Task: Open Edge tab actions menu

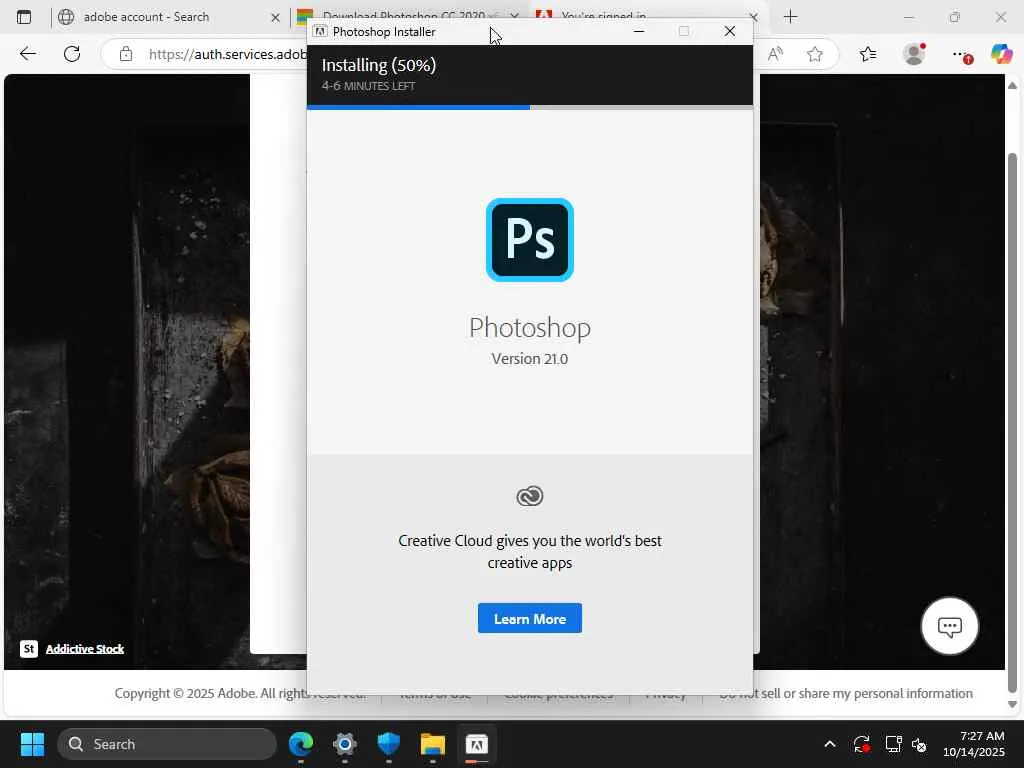Action: (24, 17)
